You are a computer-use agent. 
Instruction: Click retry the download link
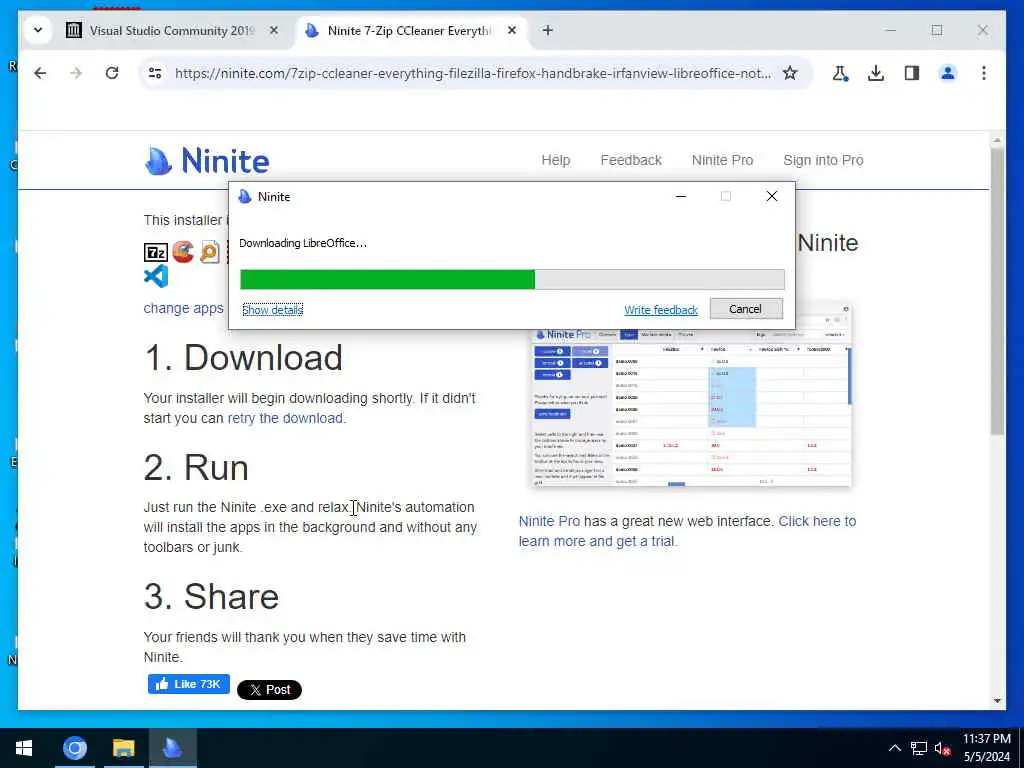point(285,418)
